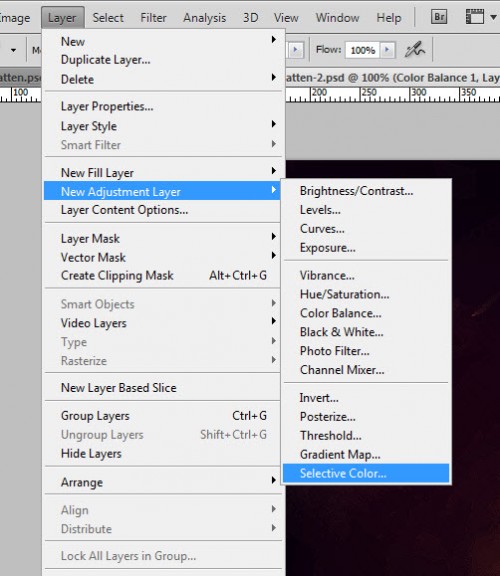
Task: Open the 3D menu
Action: tap(250, 18)
